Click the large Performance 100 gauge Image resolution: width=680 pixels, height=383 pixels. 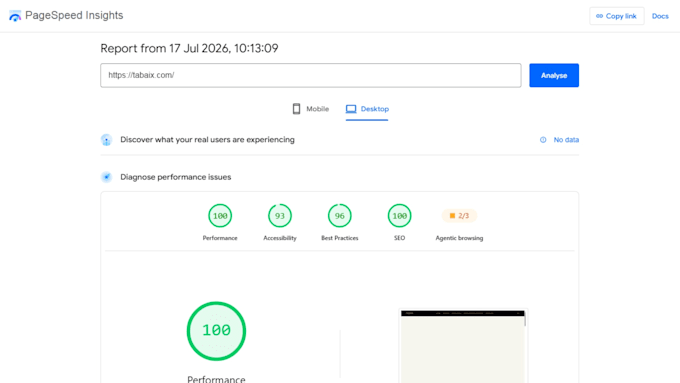coord(216,331)
